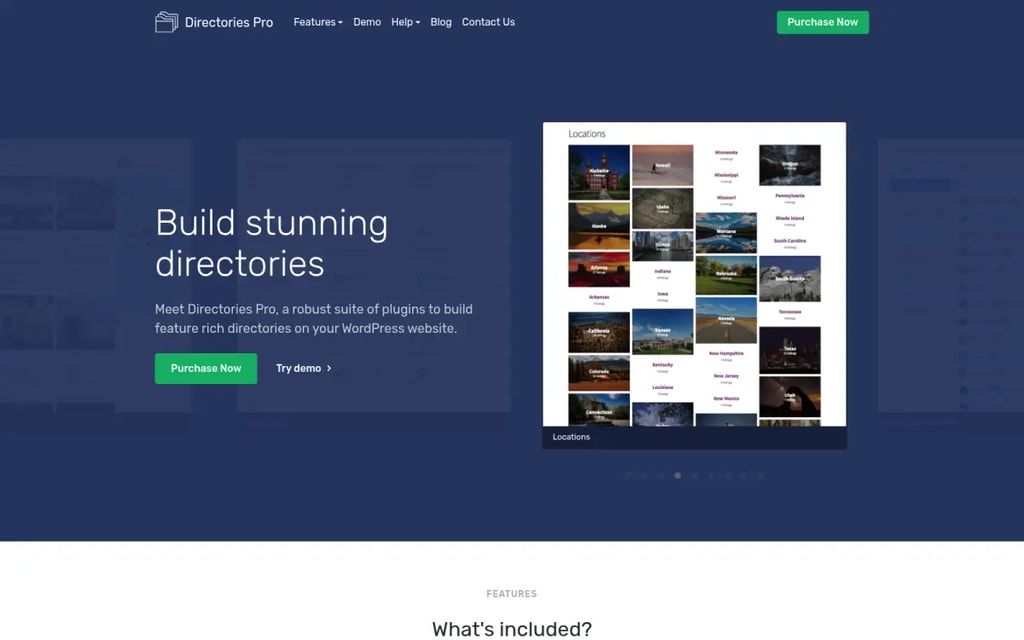This screenshot has height=640, width=1024.
Task: Select the highlighted active carousel dot
Action: click(678, 475)
